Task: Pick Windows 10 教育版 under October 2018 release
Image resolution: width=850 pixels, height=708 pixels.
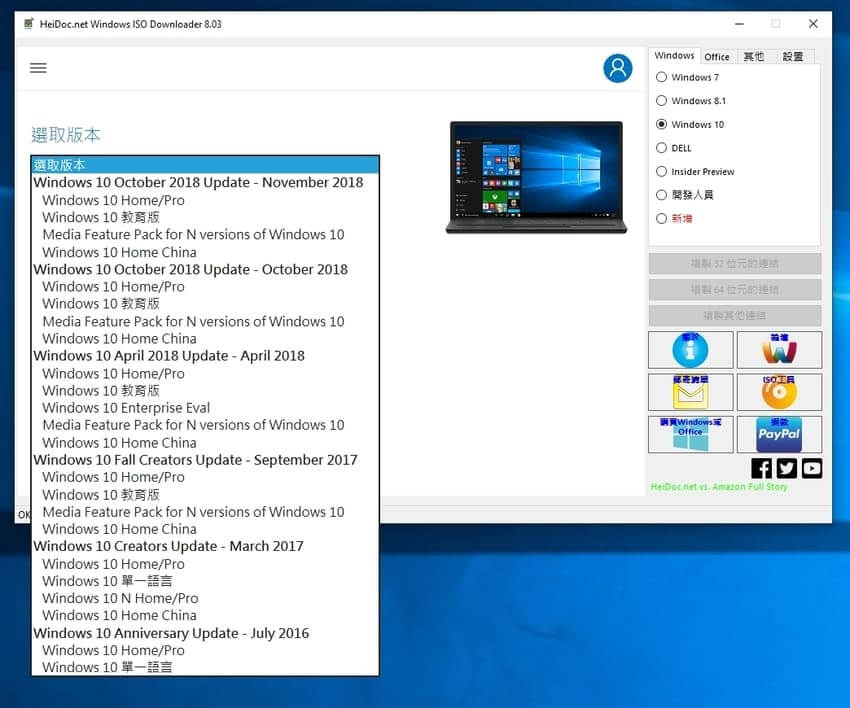Action: 205,304
